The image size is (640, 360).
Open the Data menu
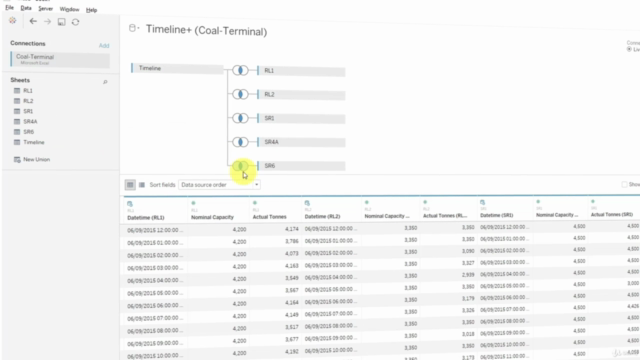click(26, 8)
